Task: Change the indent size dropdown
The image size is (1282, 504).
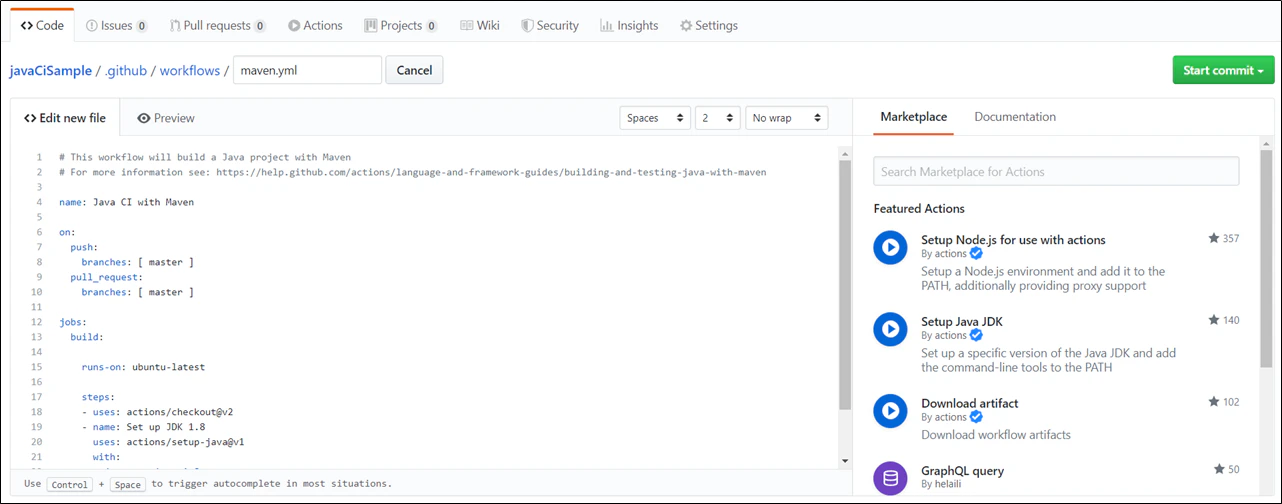Action: (x=718, y=118)
